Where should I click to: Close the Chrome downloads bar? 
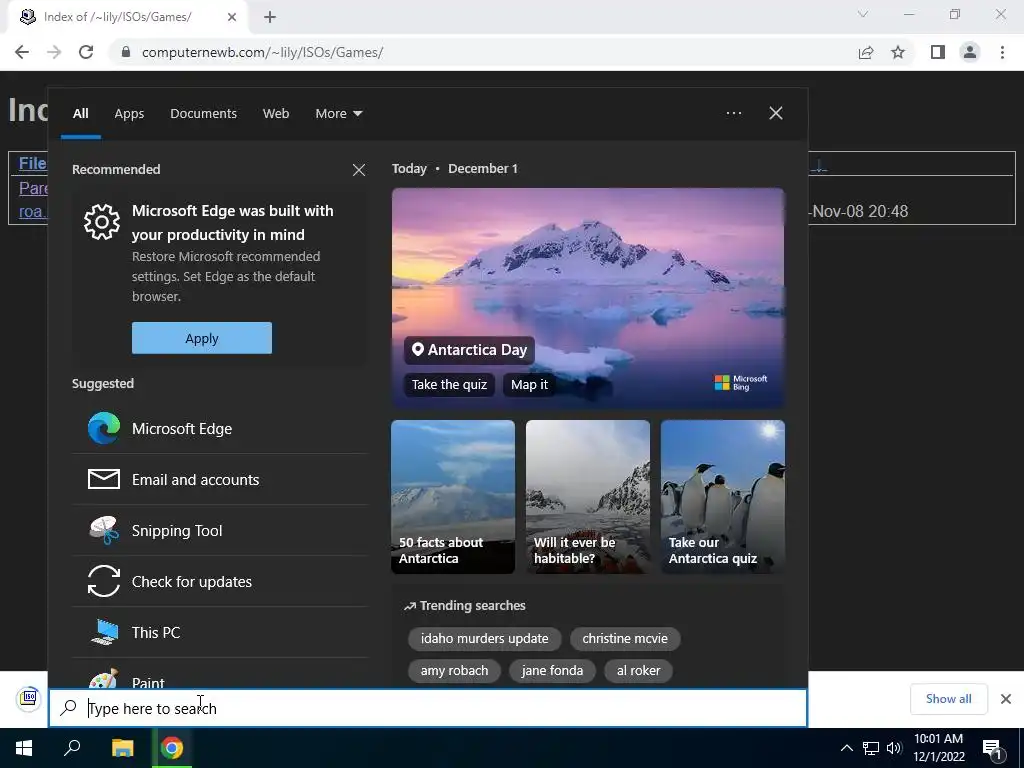point(1006,699)
